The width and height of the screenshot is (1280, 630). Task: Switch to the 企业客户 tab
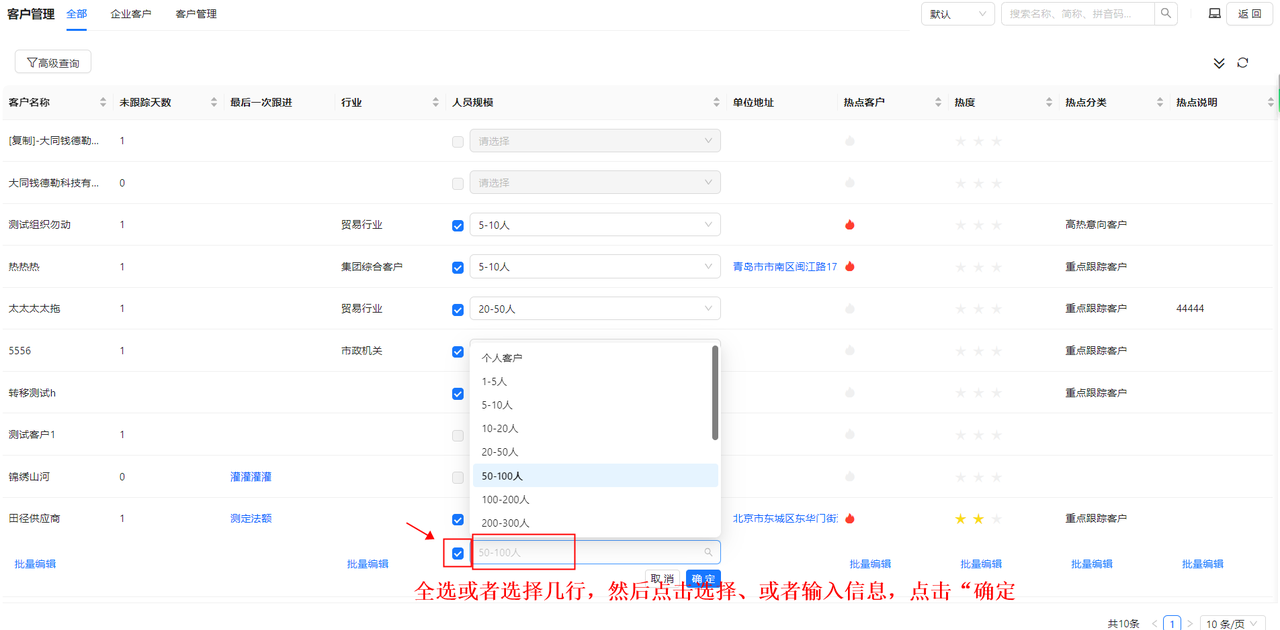click(131, 14)
